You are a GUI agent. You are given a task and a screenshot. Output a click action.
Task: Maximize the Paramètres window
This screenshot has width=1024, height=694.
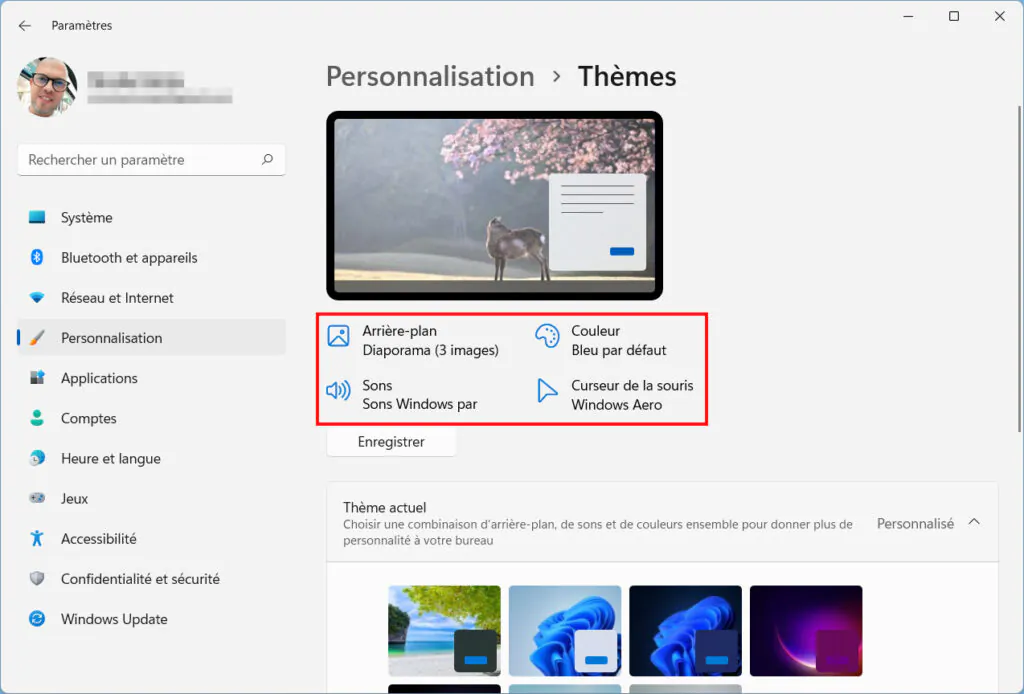pyautogui.click(x=954, y=16)
